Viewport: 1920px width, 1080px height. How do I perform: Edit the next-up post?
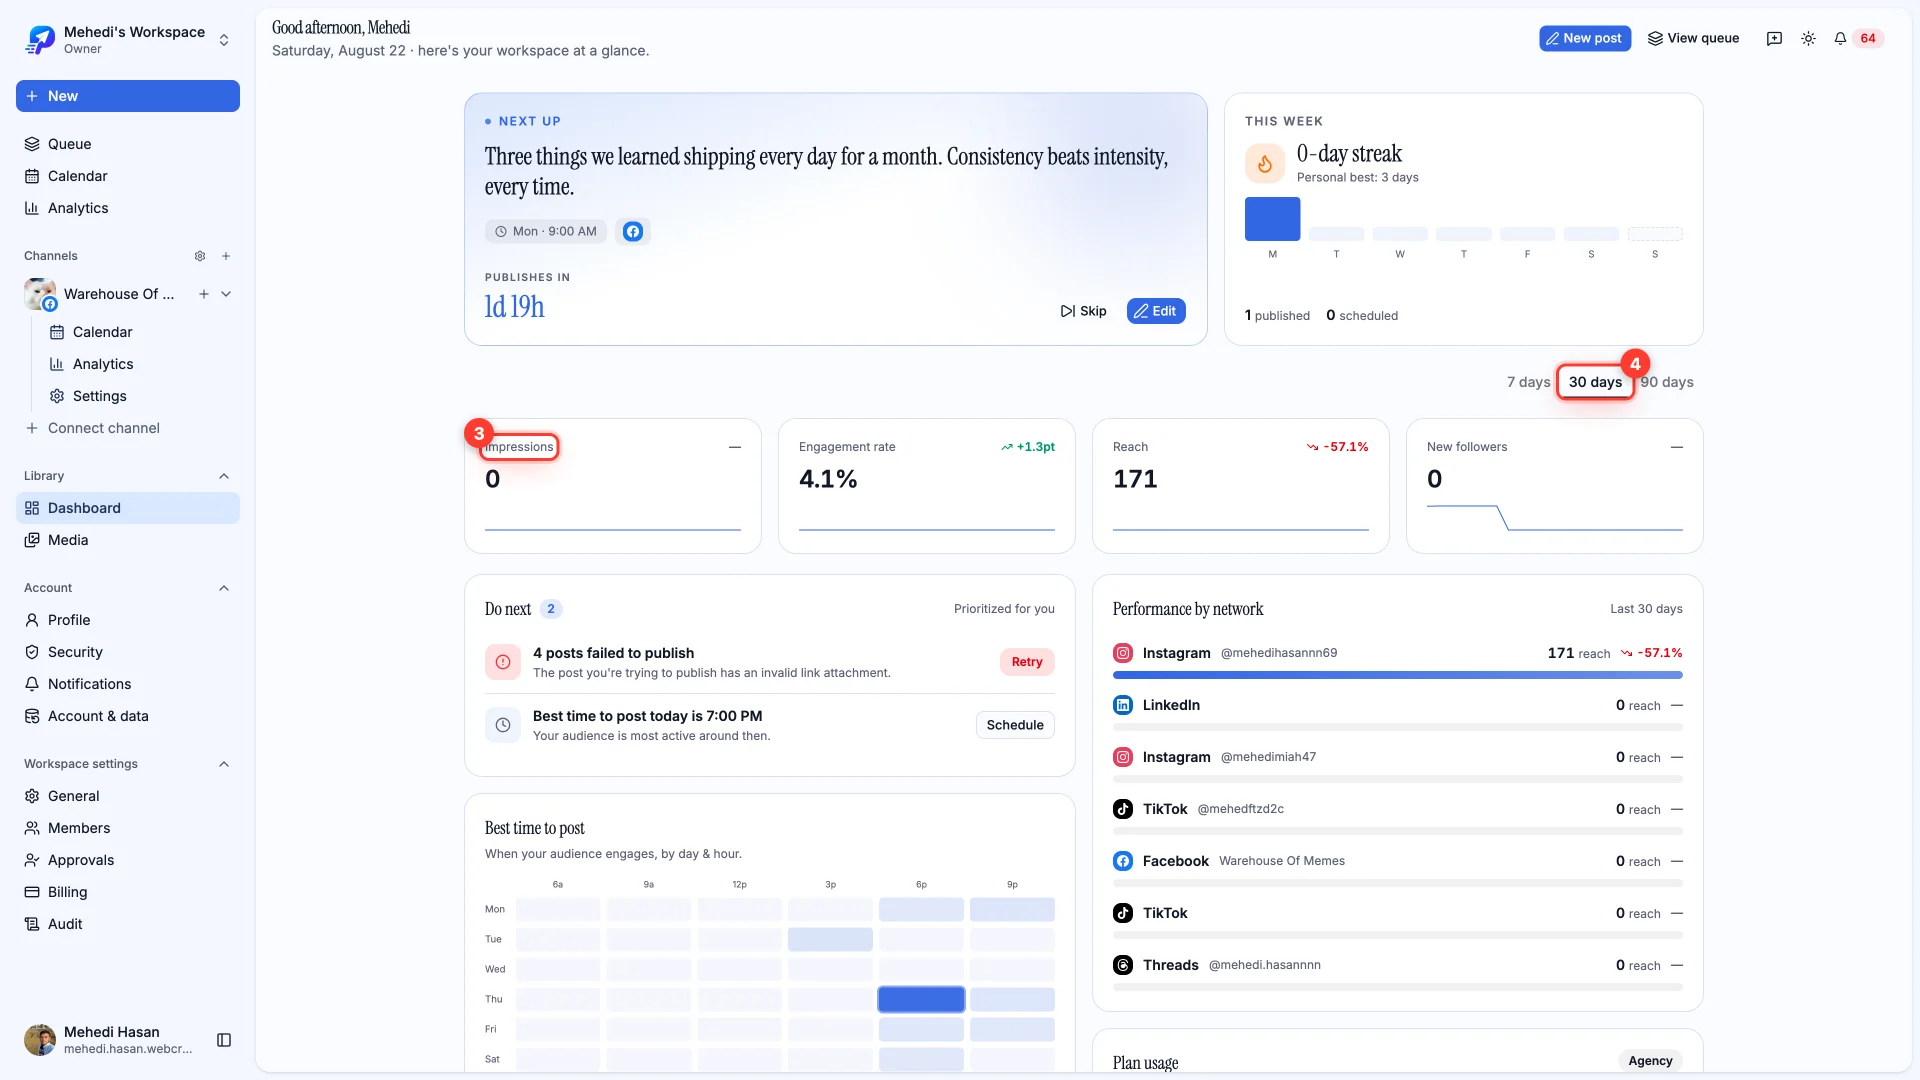(1156, 311)
